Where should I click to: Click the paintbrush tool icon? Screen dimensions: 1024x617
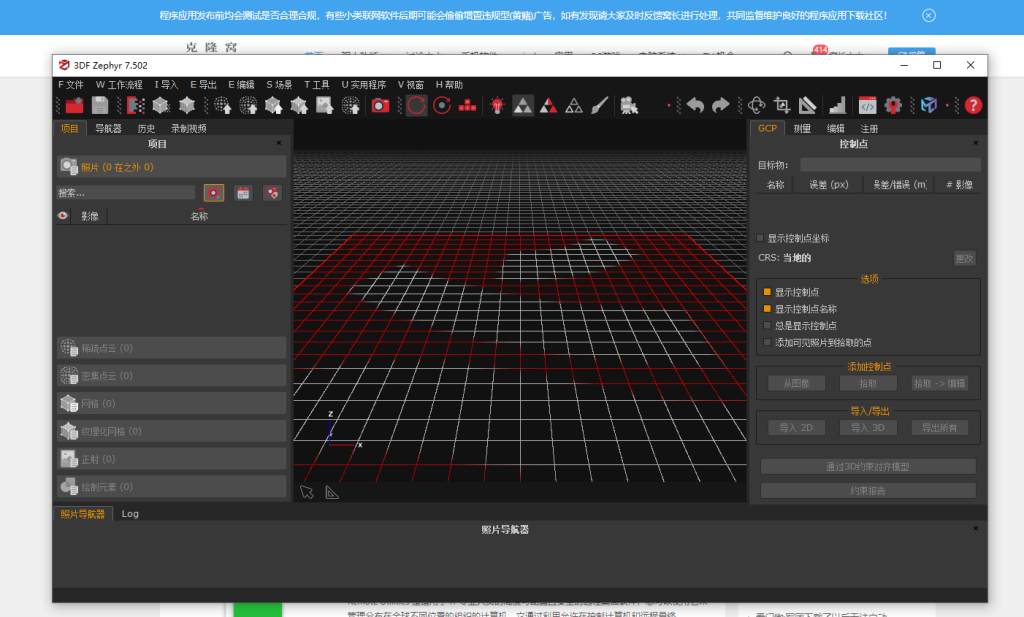click(x=600, y=105)
